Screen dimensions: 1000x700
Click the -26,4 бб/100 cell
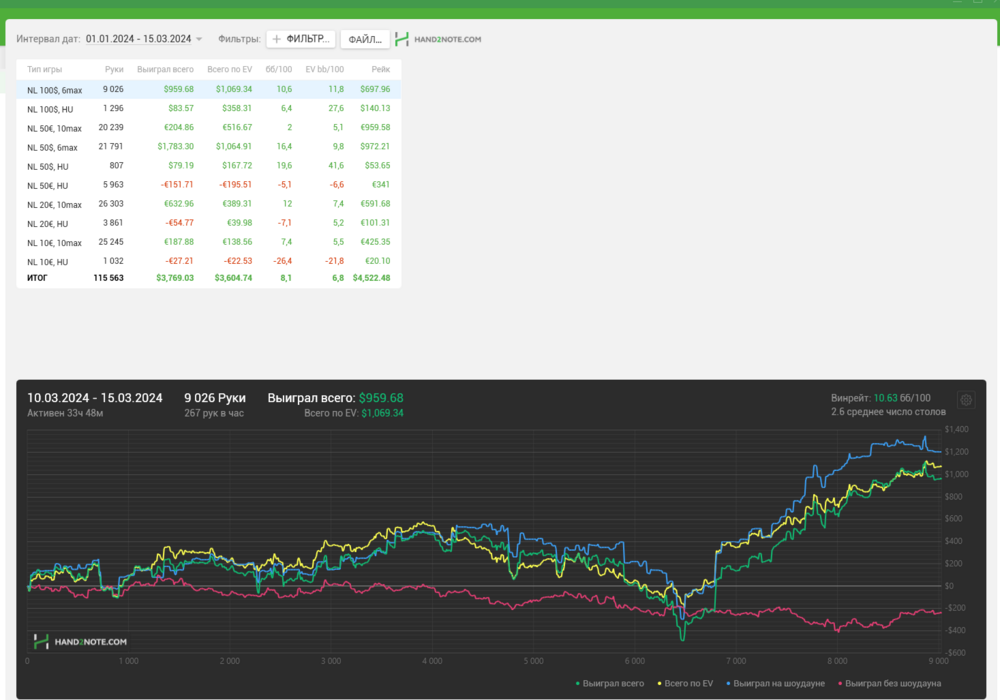282,261
